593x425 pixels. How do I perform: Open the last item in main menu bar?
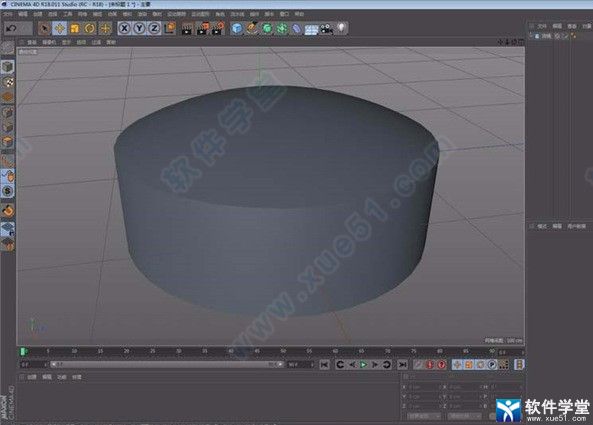(x=299, y=14)
